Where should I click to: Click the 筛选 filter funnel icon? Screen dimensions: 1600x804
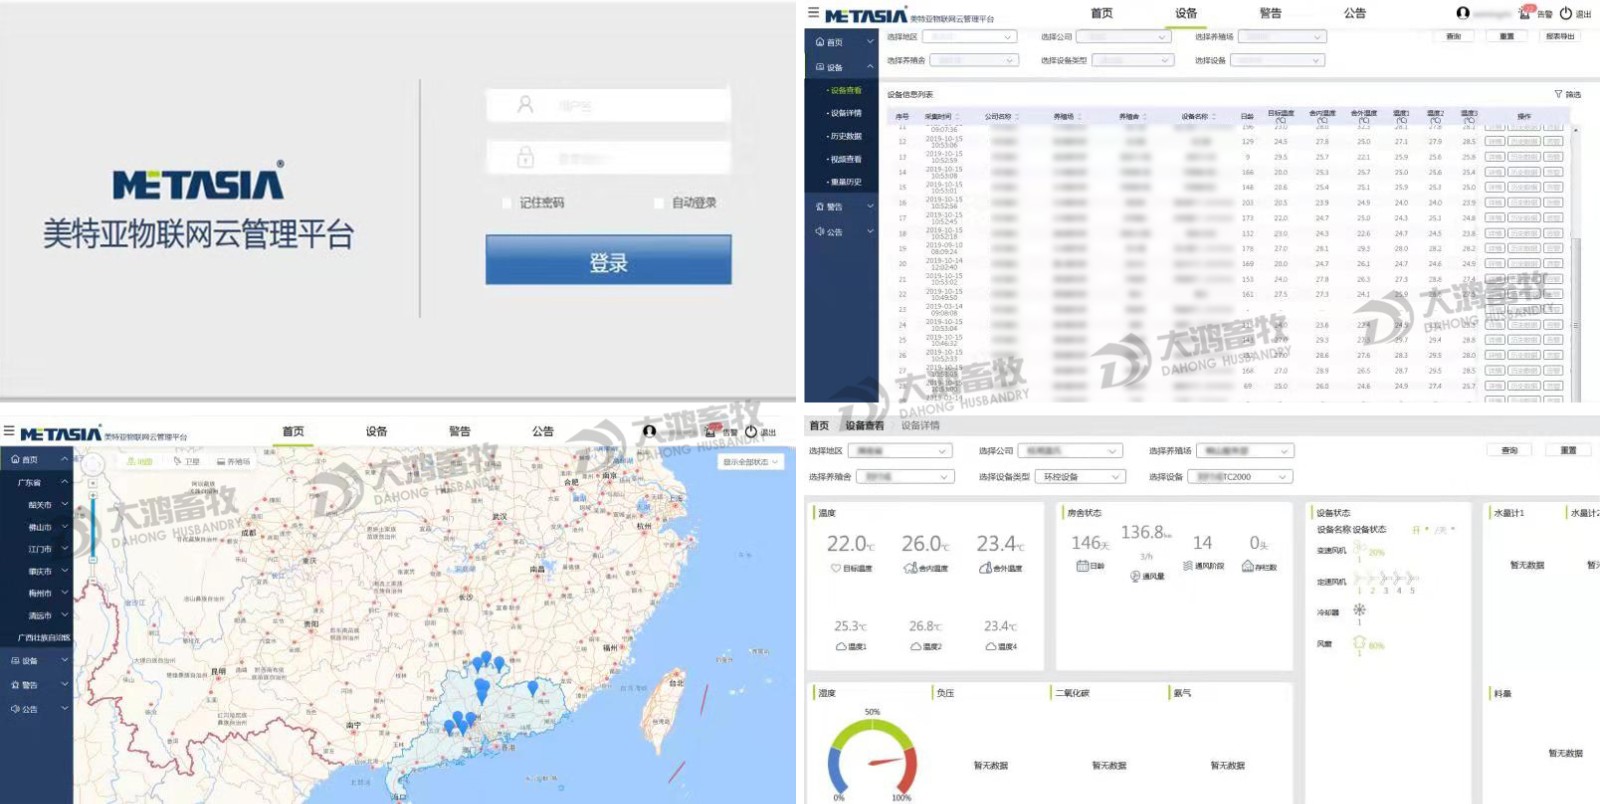click(x=1558, y=94)
